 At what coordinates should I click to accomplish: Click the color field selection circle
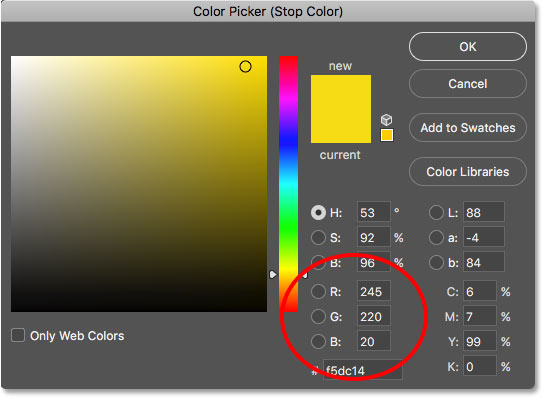(245, 67)
